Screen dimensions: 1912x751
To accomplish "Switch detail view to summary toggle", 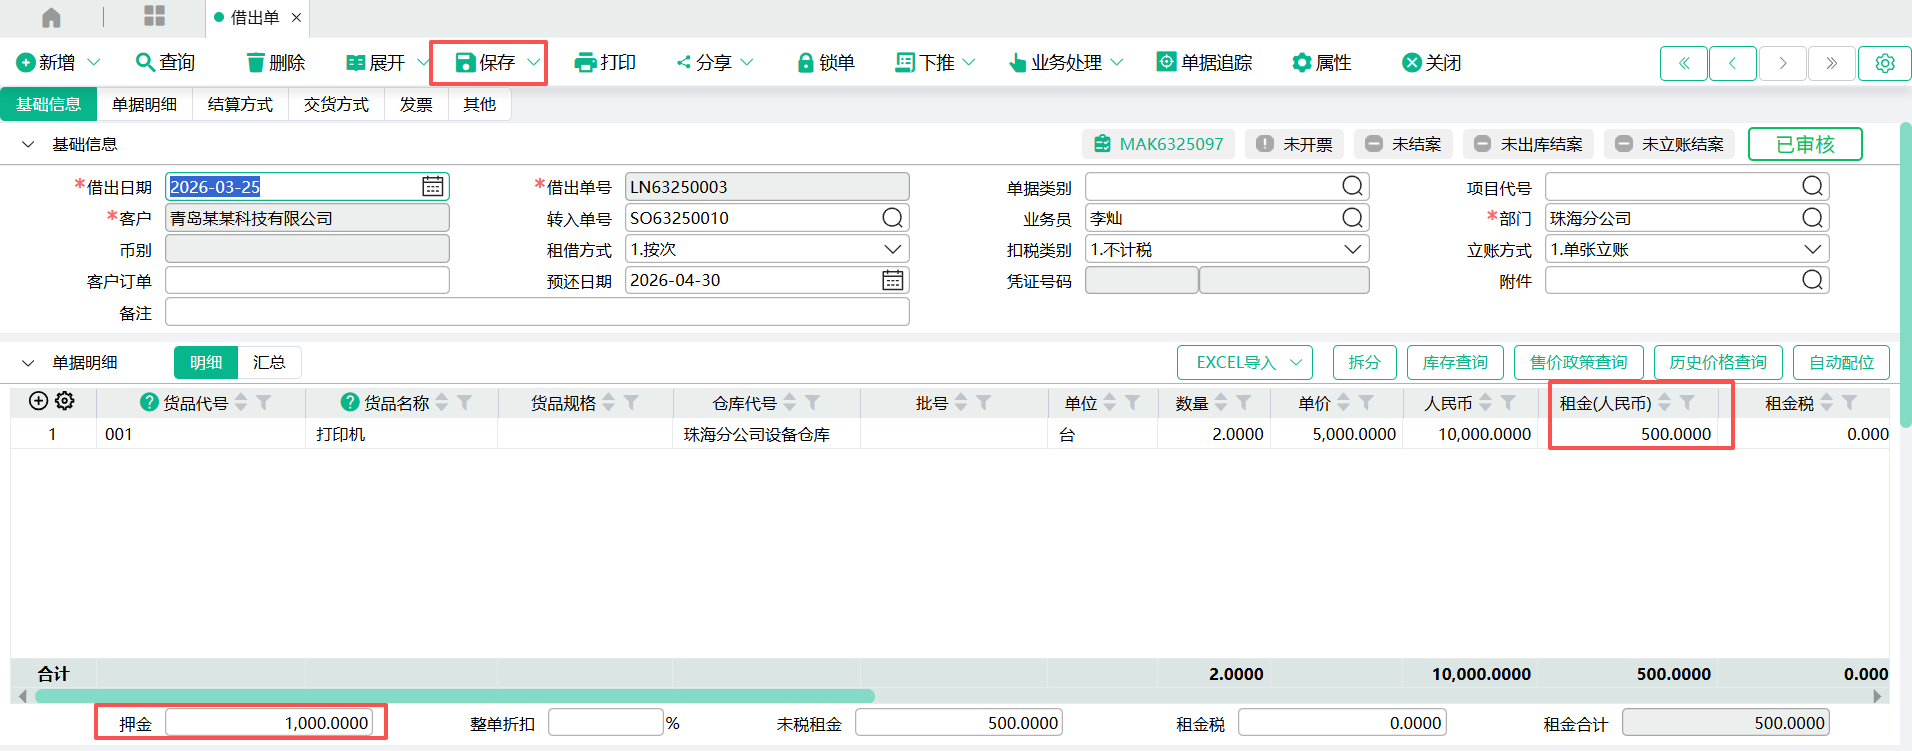I will coord(268,362).
